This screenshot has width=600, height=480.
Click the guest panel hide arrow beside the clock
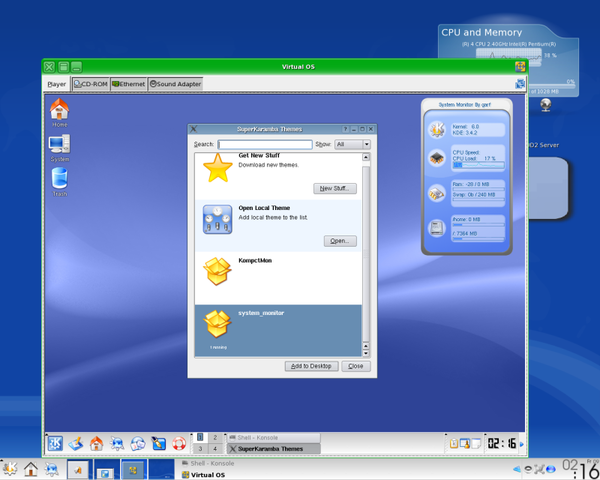[x=522, y=444]
